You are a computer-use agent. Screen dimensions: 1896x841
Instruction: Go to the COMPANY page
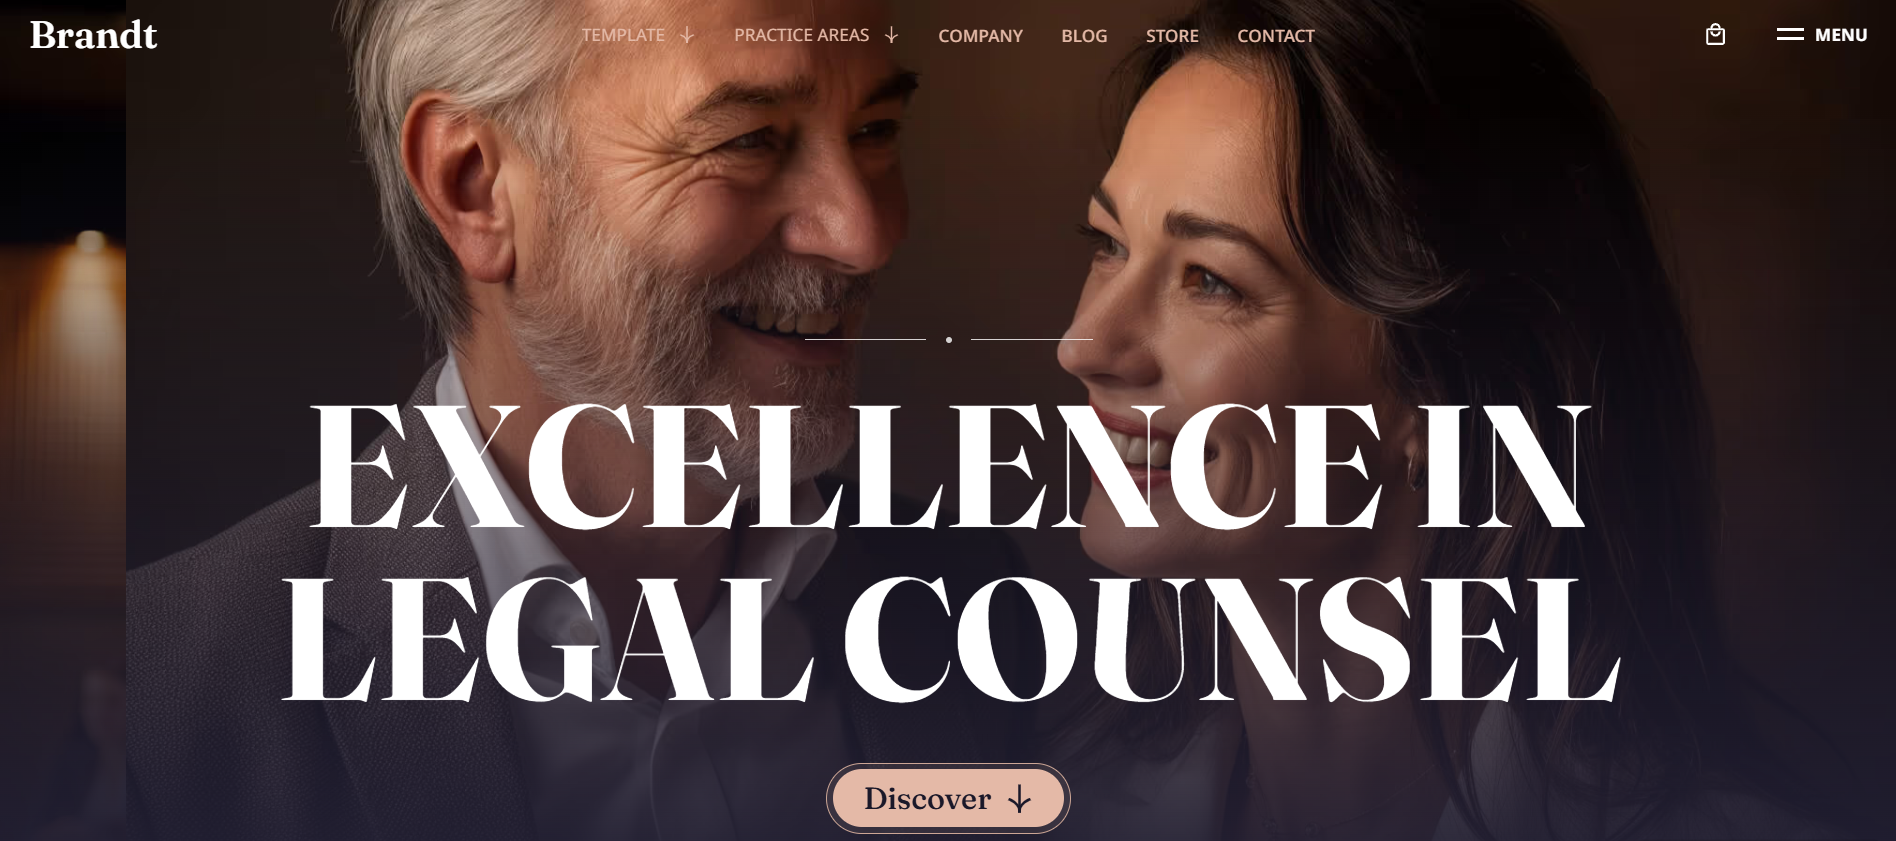(980, 36)
